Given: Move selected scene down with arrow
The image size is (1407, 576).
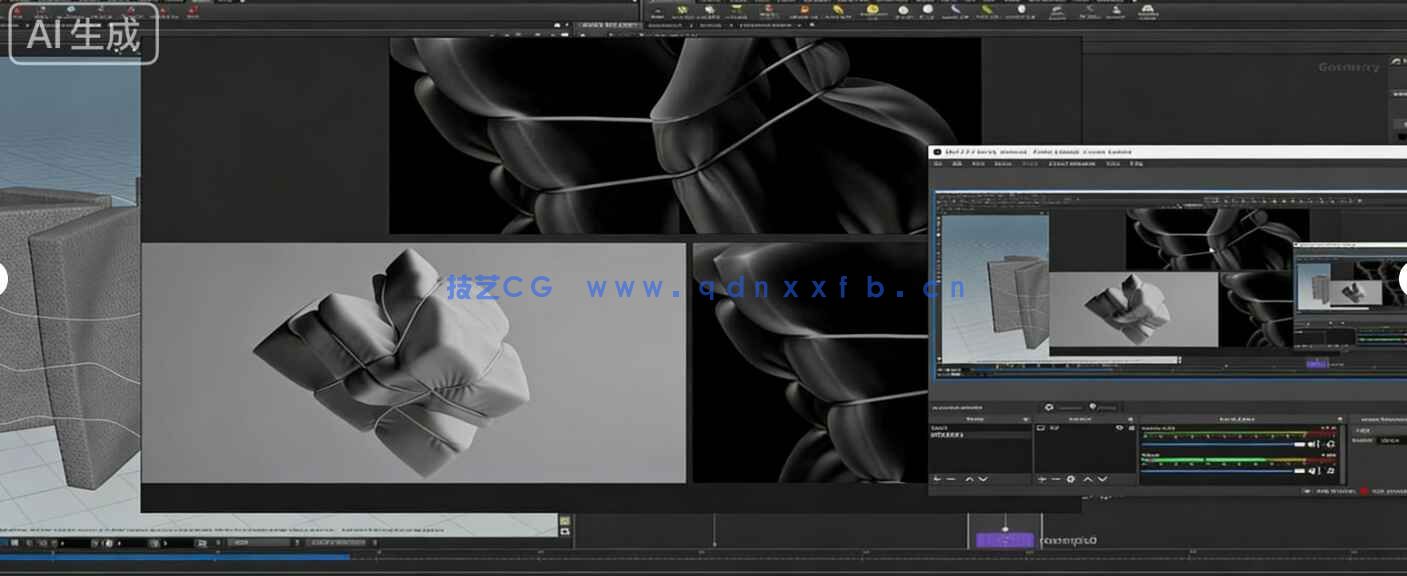Looking at the screenshot, I should tap(983, 480).
